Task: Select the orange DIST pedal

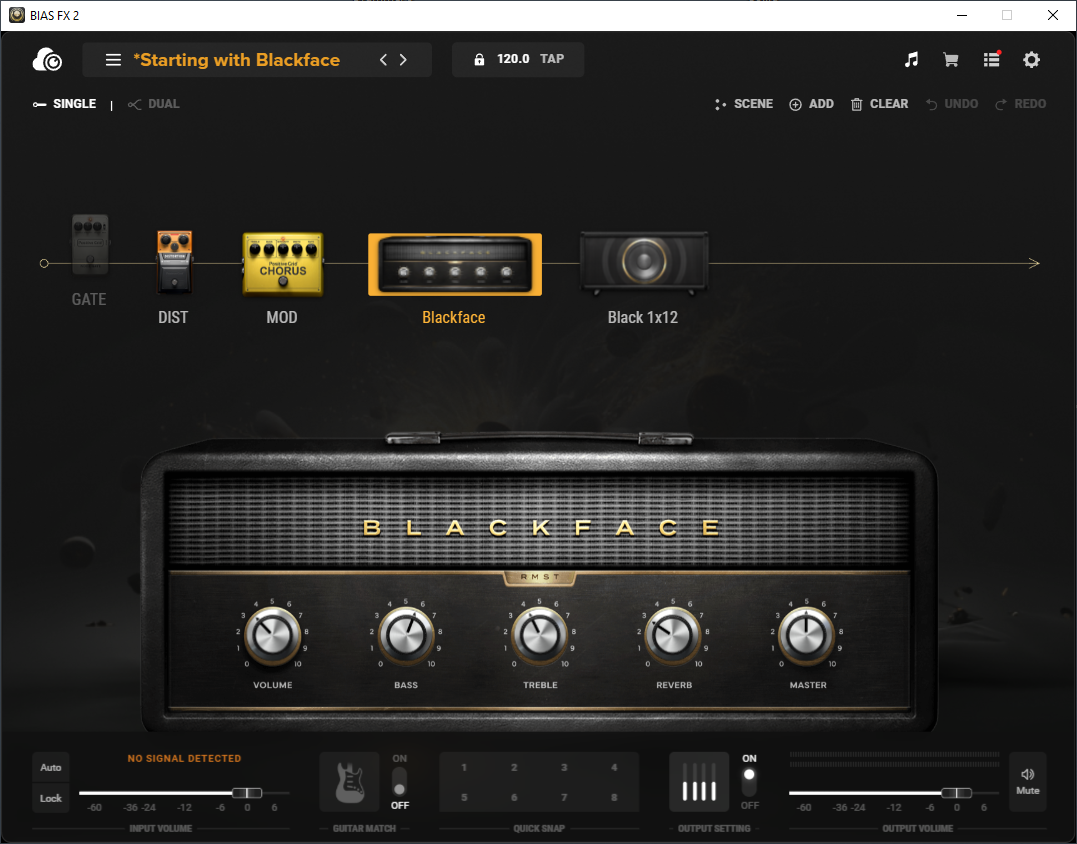Action: coord(174,262)
